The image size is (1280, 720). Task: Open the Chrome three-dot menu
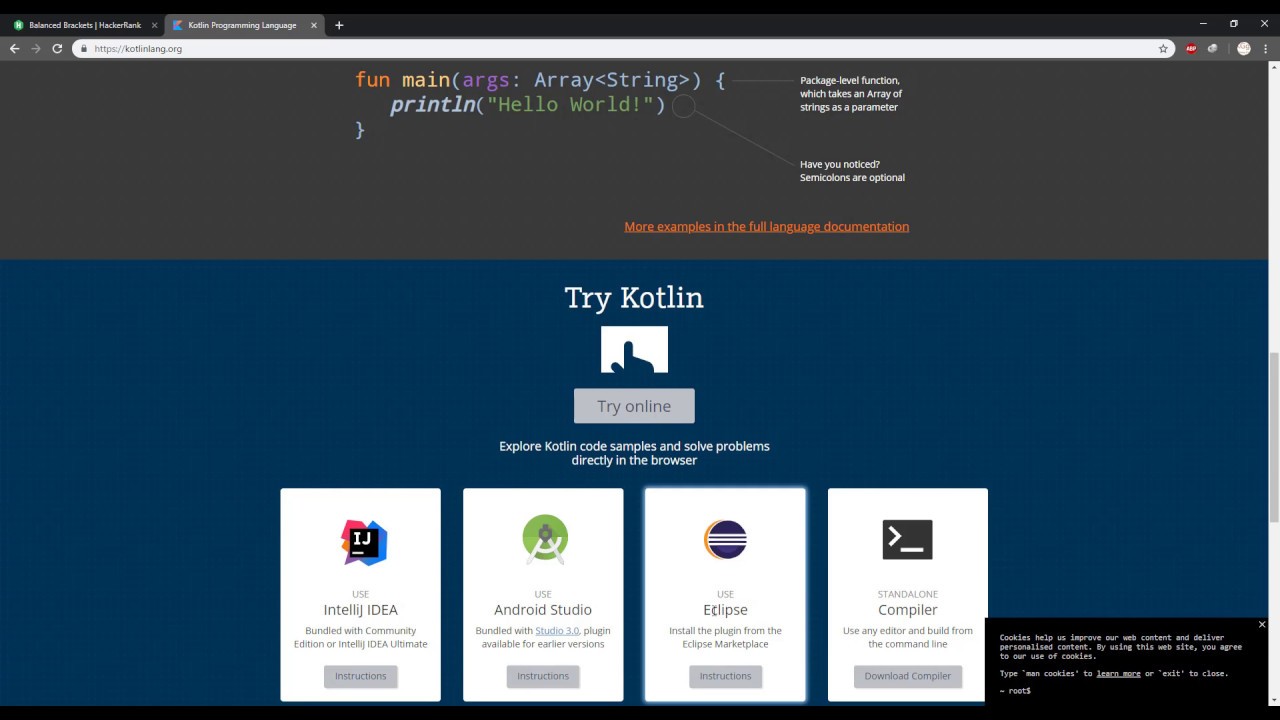(x=1266, y=48)
